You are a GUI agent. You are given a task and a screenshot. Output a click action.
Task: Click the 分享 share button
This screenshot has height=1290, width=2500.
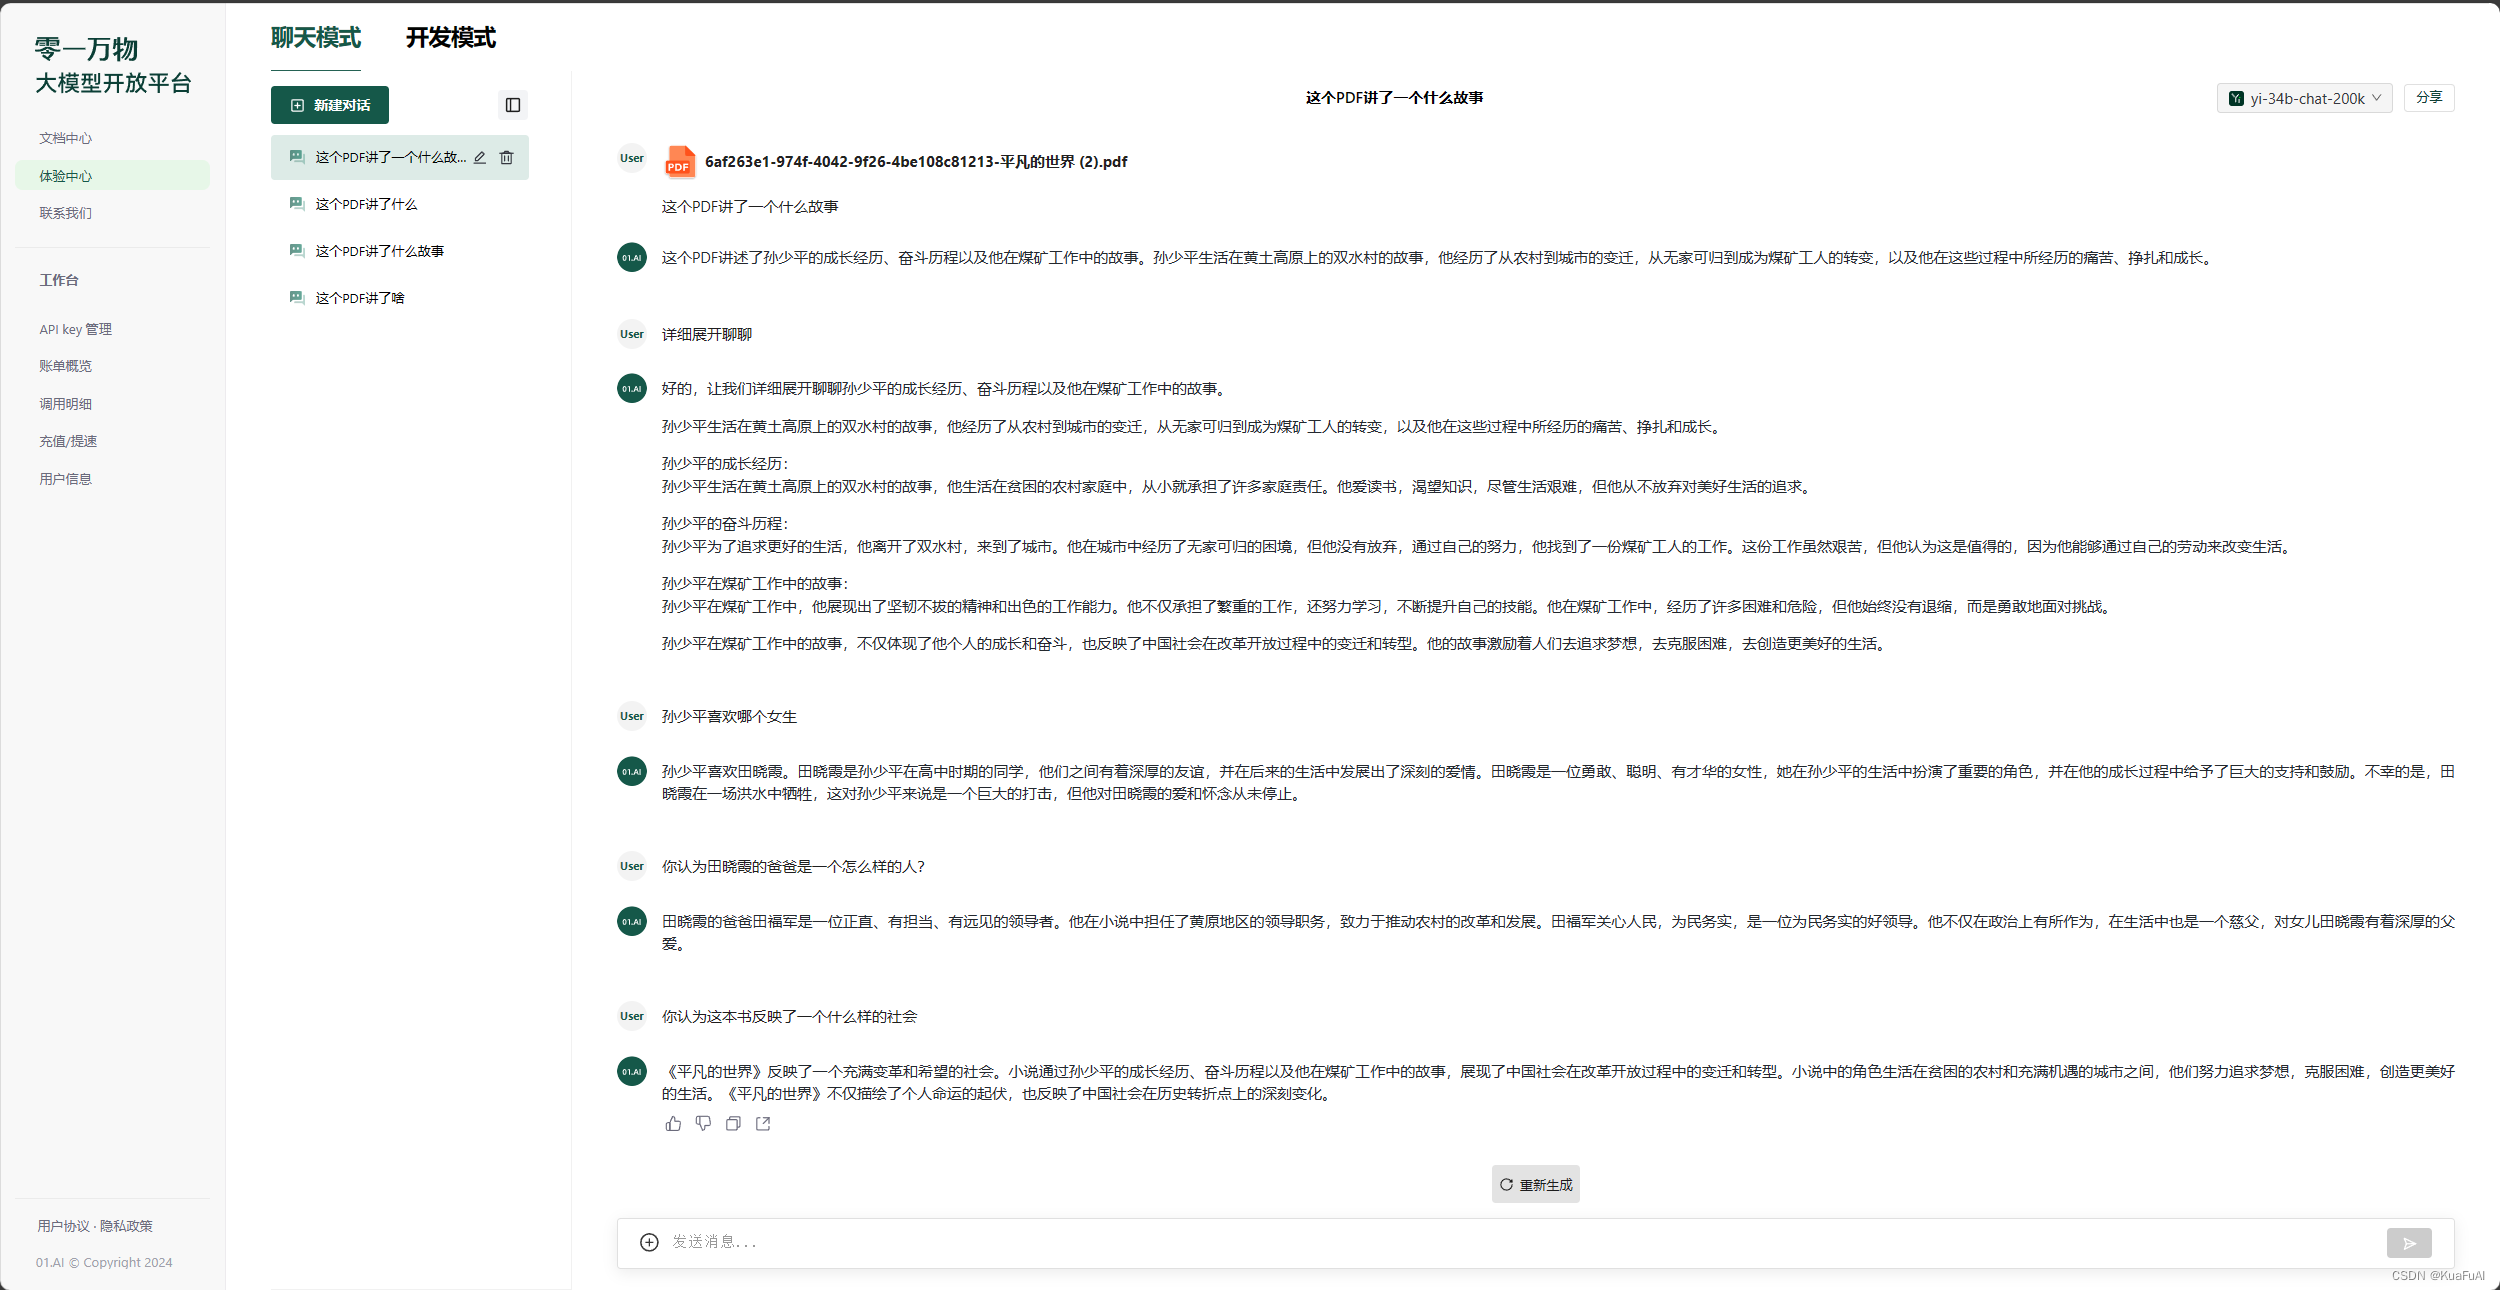tap(2428, 98)
